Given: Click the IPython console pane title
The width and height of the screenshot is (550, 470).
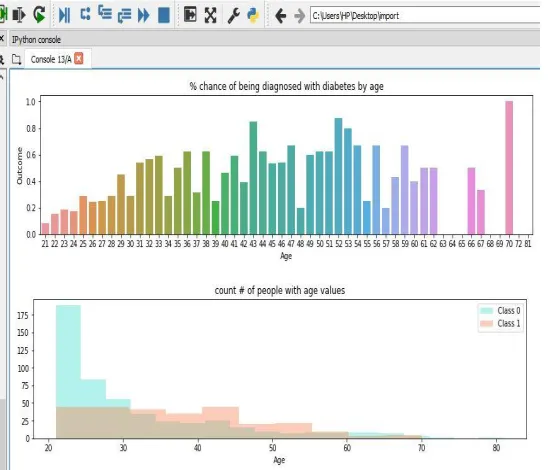Looking at the screenshot, I should click(36, 40).
